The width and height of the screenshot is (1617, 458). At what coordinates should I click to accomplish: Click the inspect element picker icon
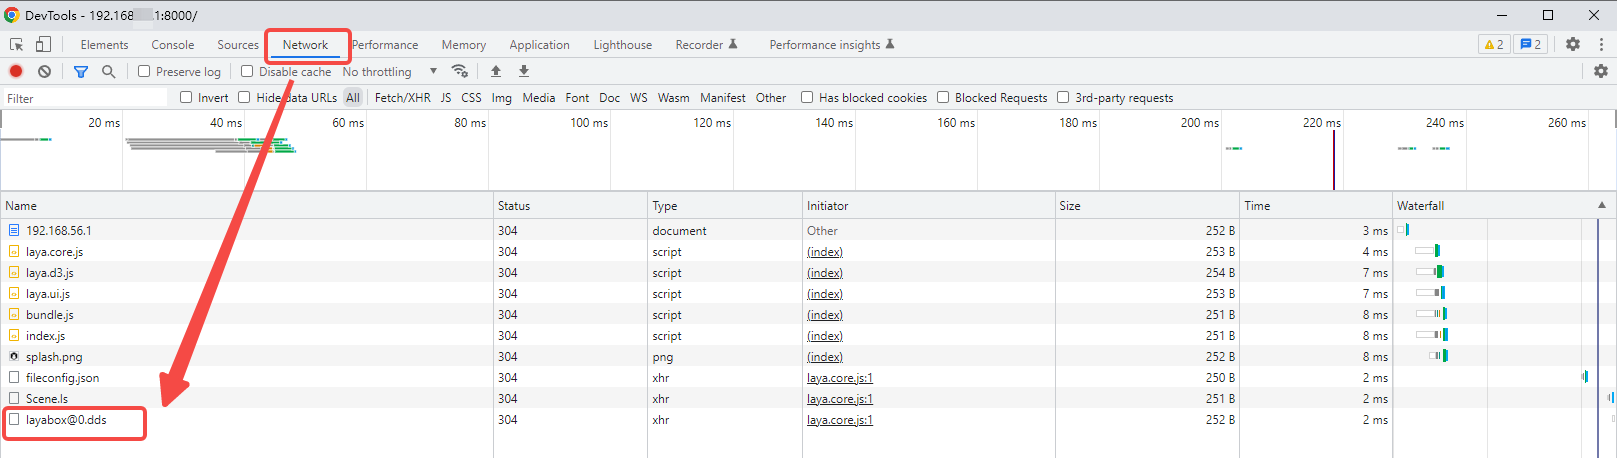coord(17,45)
